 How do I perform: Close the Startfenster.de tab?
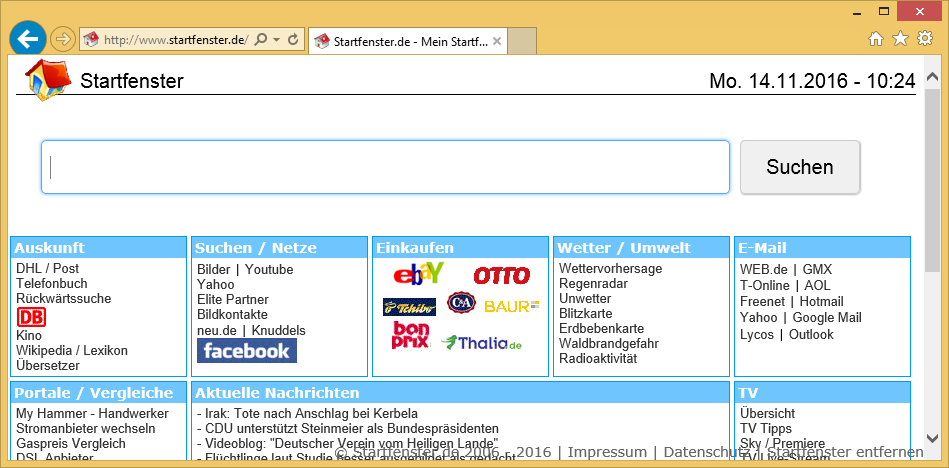[497, 41]
